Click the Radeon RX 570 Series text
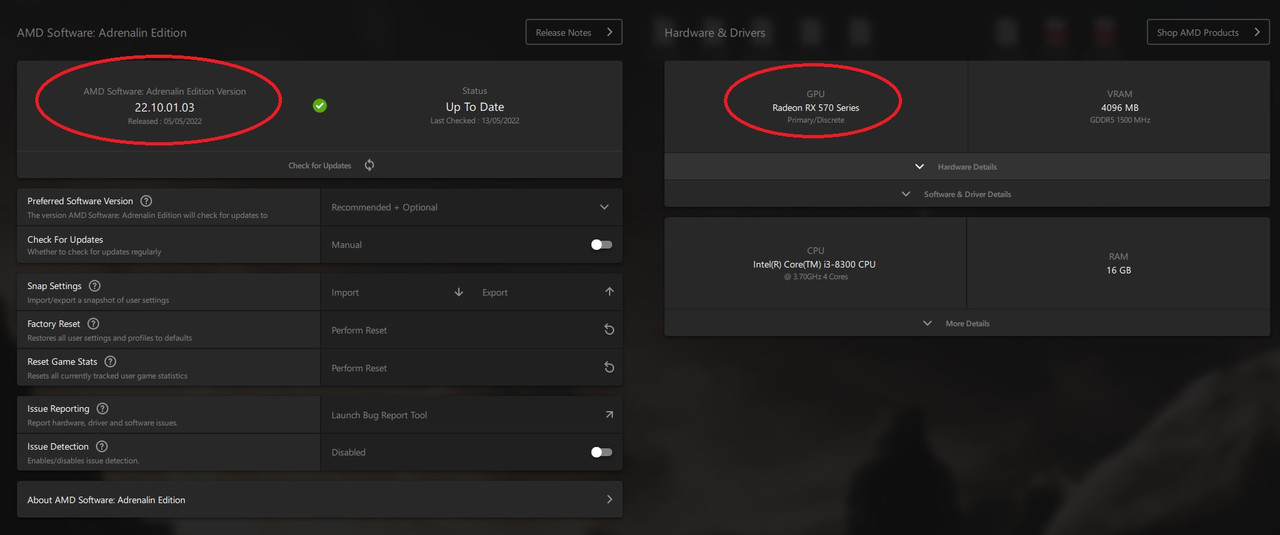1280x535 pixels. click(x=816, y=108)
